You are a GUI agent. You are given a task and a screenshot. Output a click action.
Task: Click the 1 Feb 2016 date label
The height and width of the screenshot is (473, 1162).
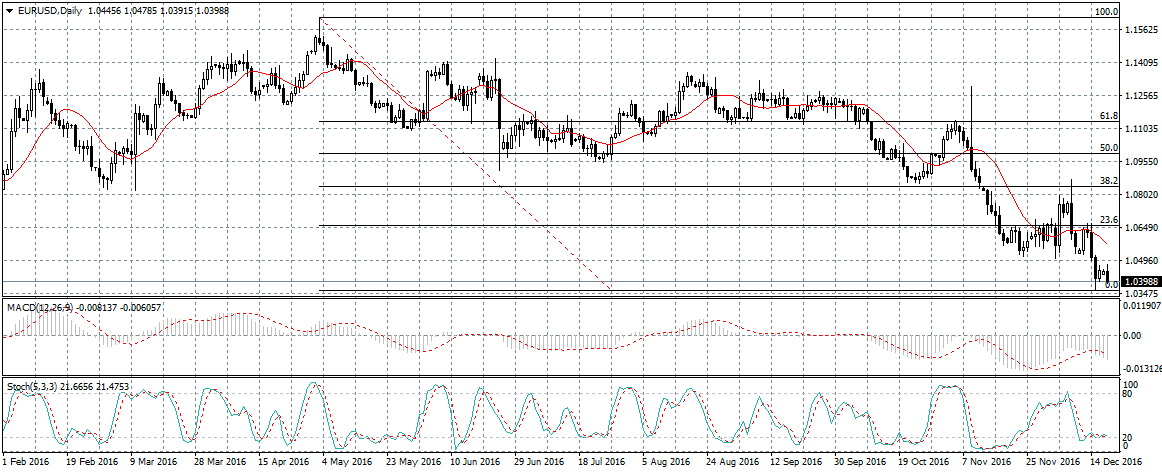point(26,463)
